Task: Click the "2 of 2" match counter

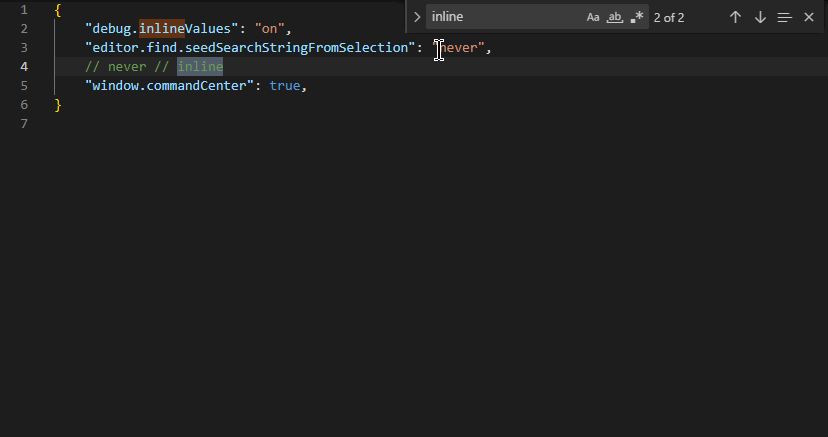Action: click(x=669, y=17)
